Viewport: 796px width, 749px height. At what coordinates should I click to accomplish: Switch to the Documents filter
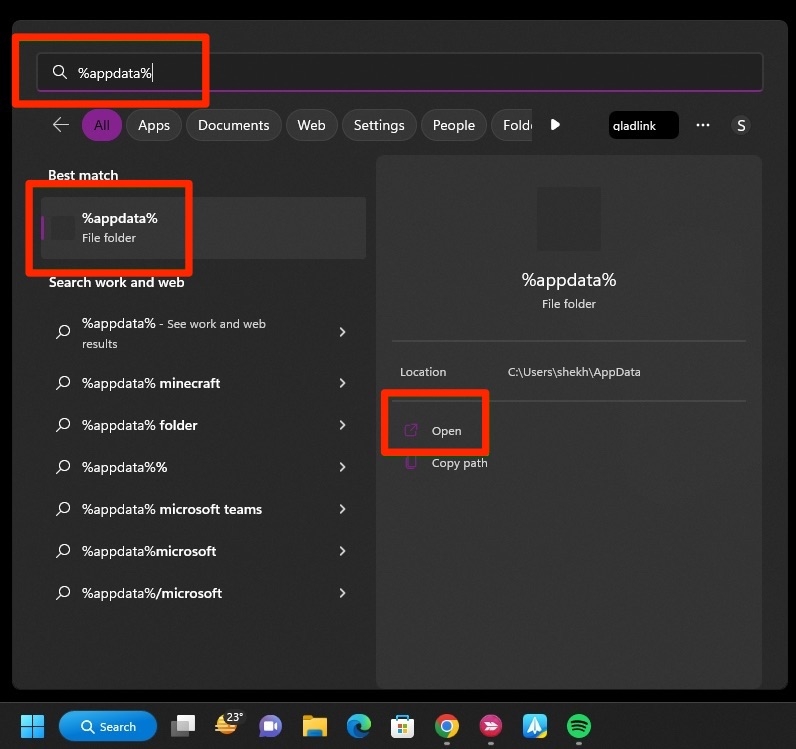(234, 125)
